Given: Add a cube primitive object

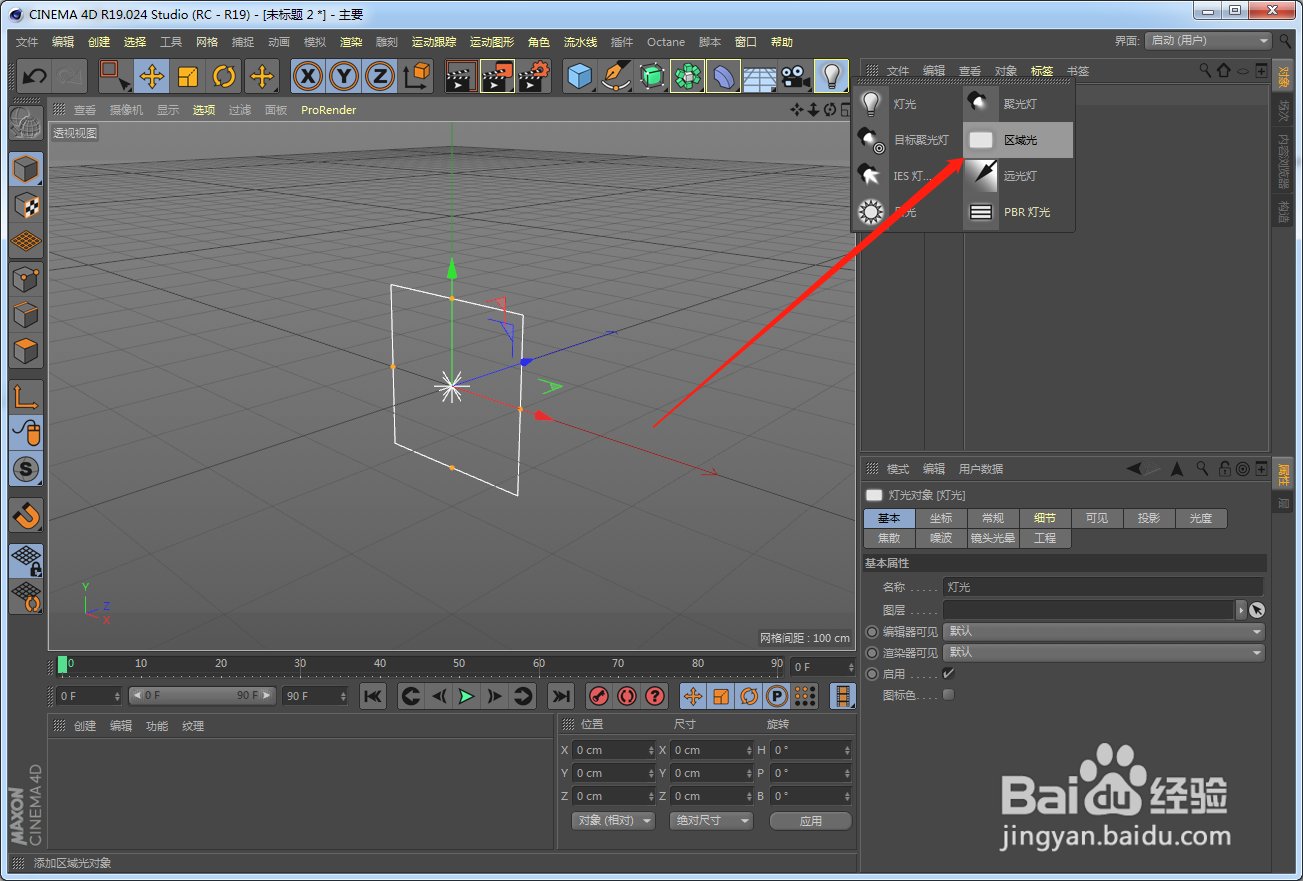Looking at the screenshot, I should click(580, 76).
